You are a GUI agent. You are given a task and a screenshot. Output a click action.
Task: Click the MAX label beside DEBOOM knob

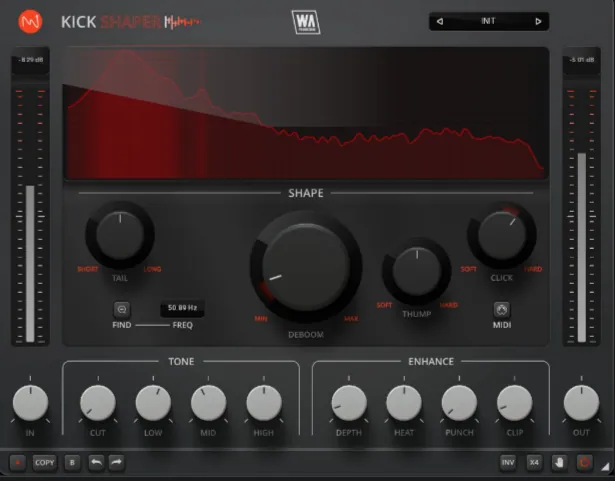pos(351,319)
